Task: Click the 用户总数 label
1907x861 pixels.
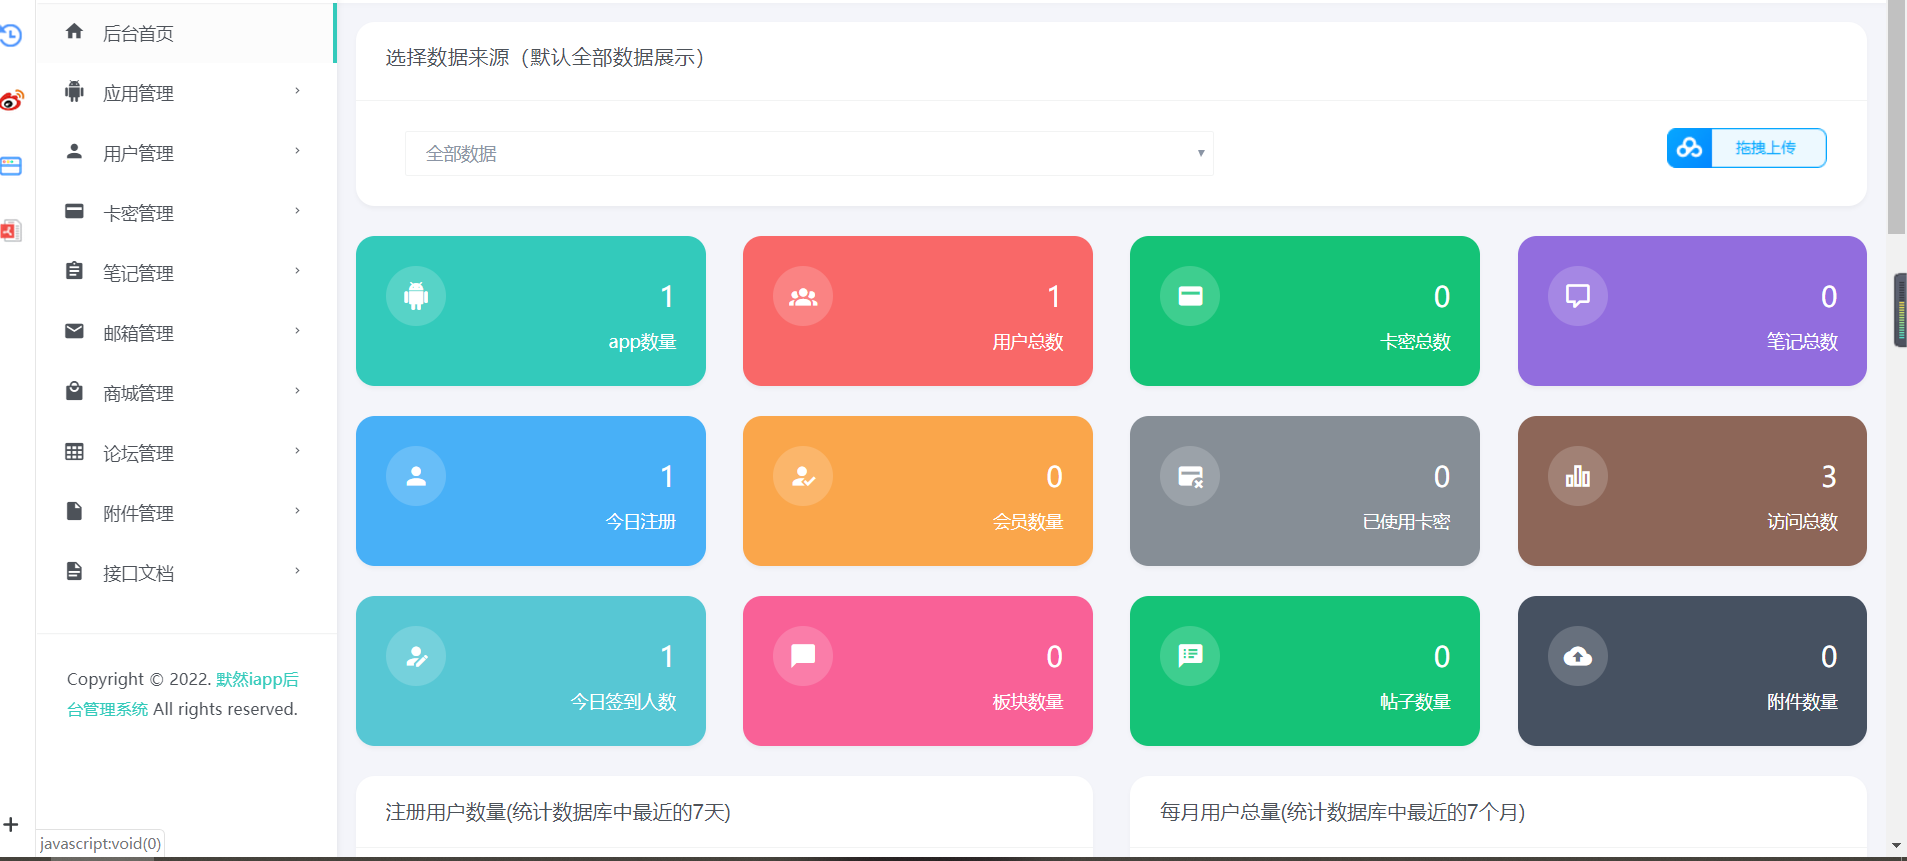Action: coord(1028,342)
